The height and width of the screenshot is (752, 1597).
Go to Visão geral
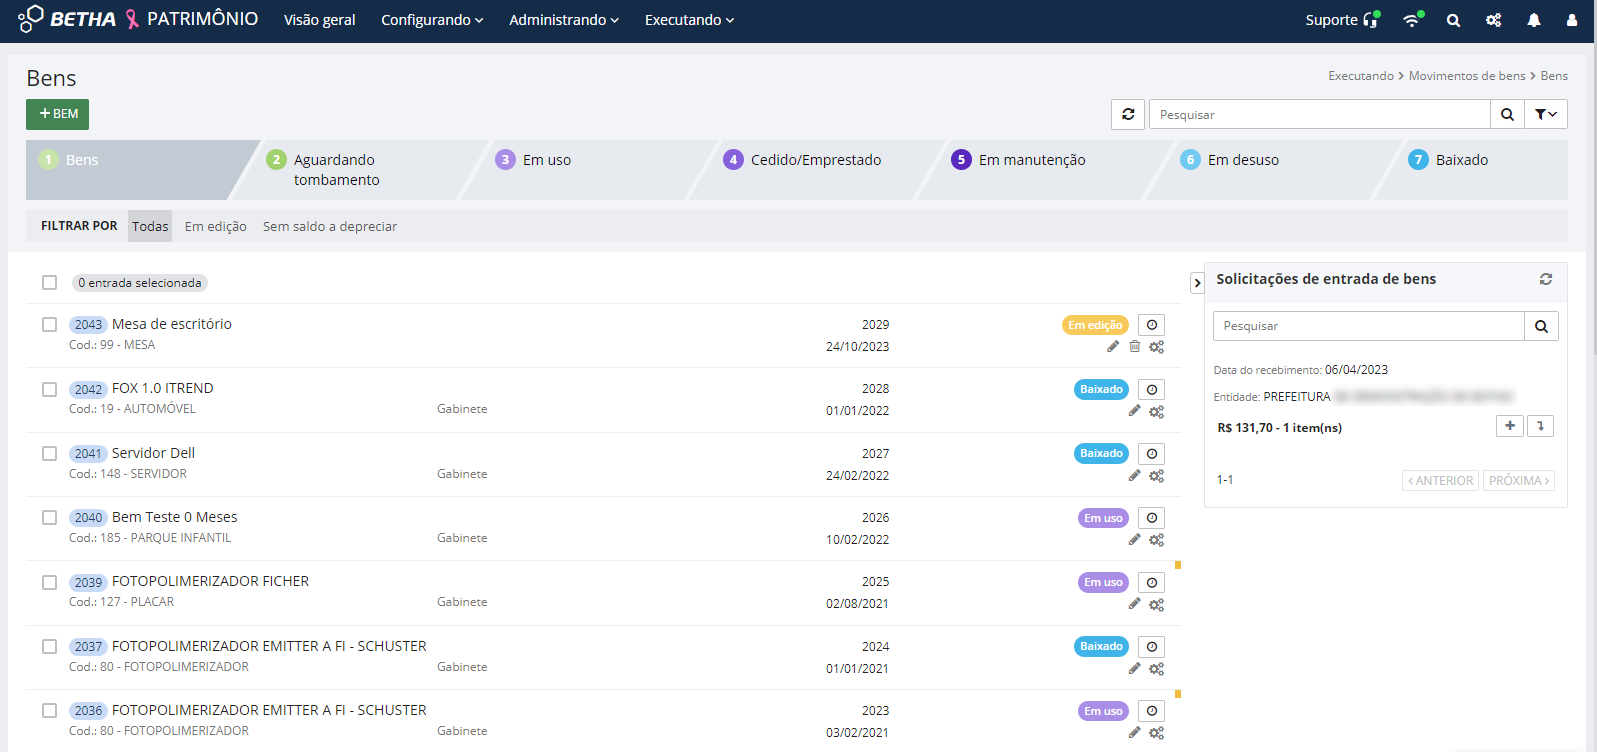tap(319, 20)
